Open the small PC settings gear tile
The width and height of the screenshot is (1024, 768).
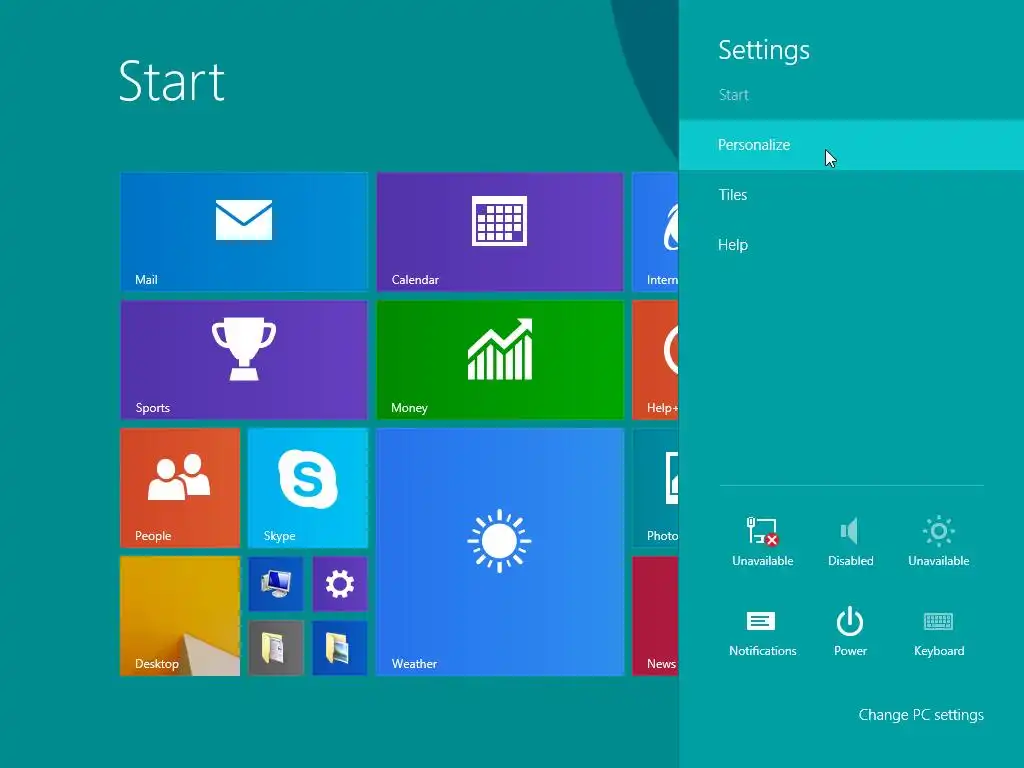[x=340, y=584]
